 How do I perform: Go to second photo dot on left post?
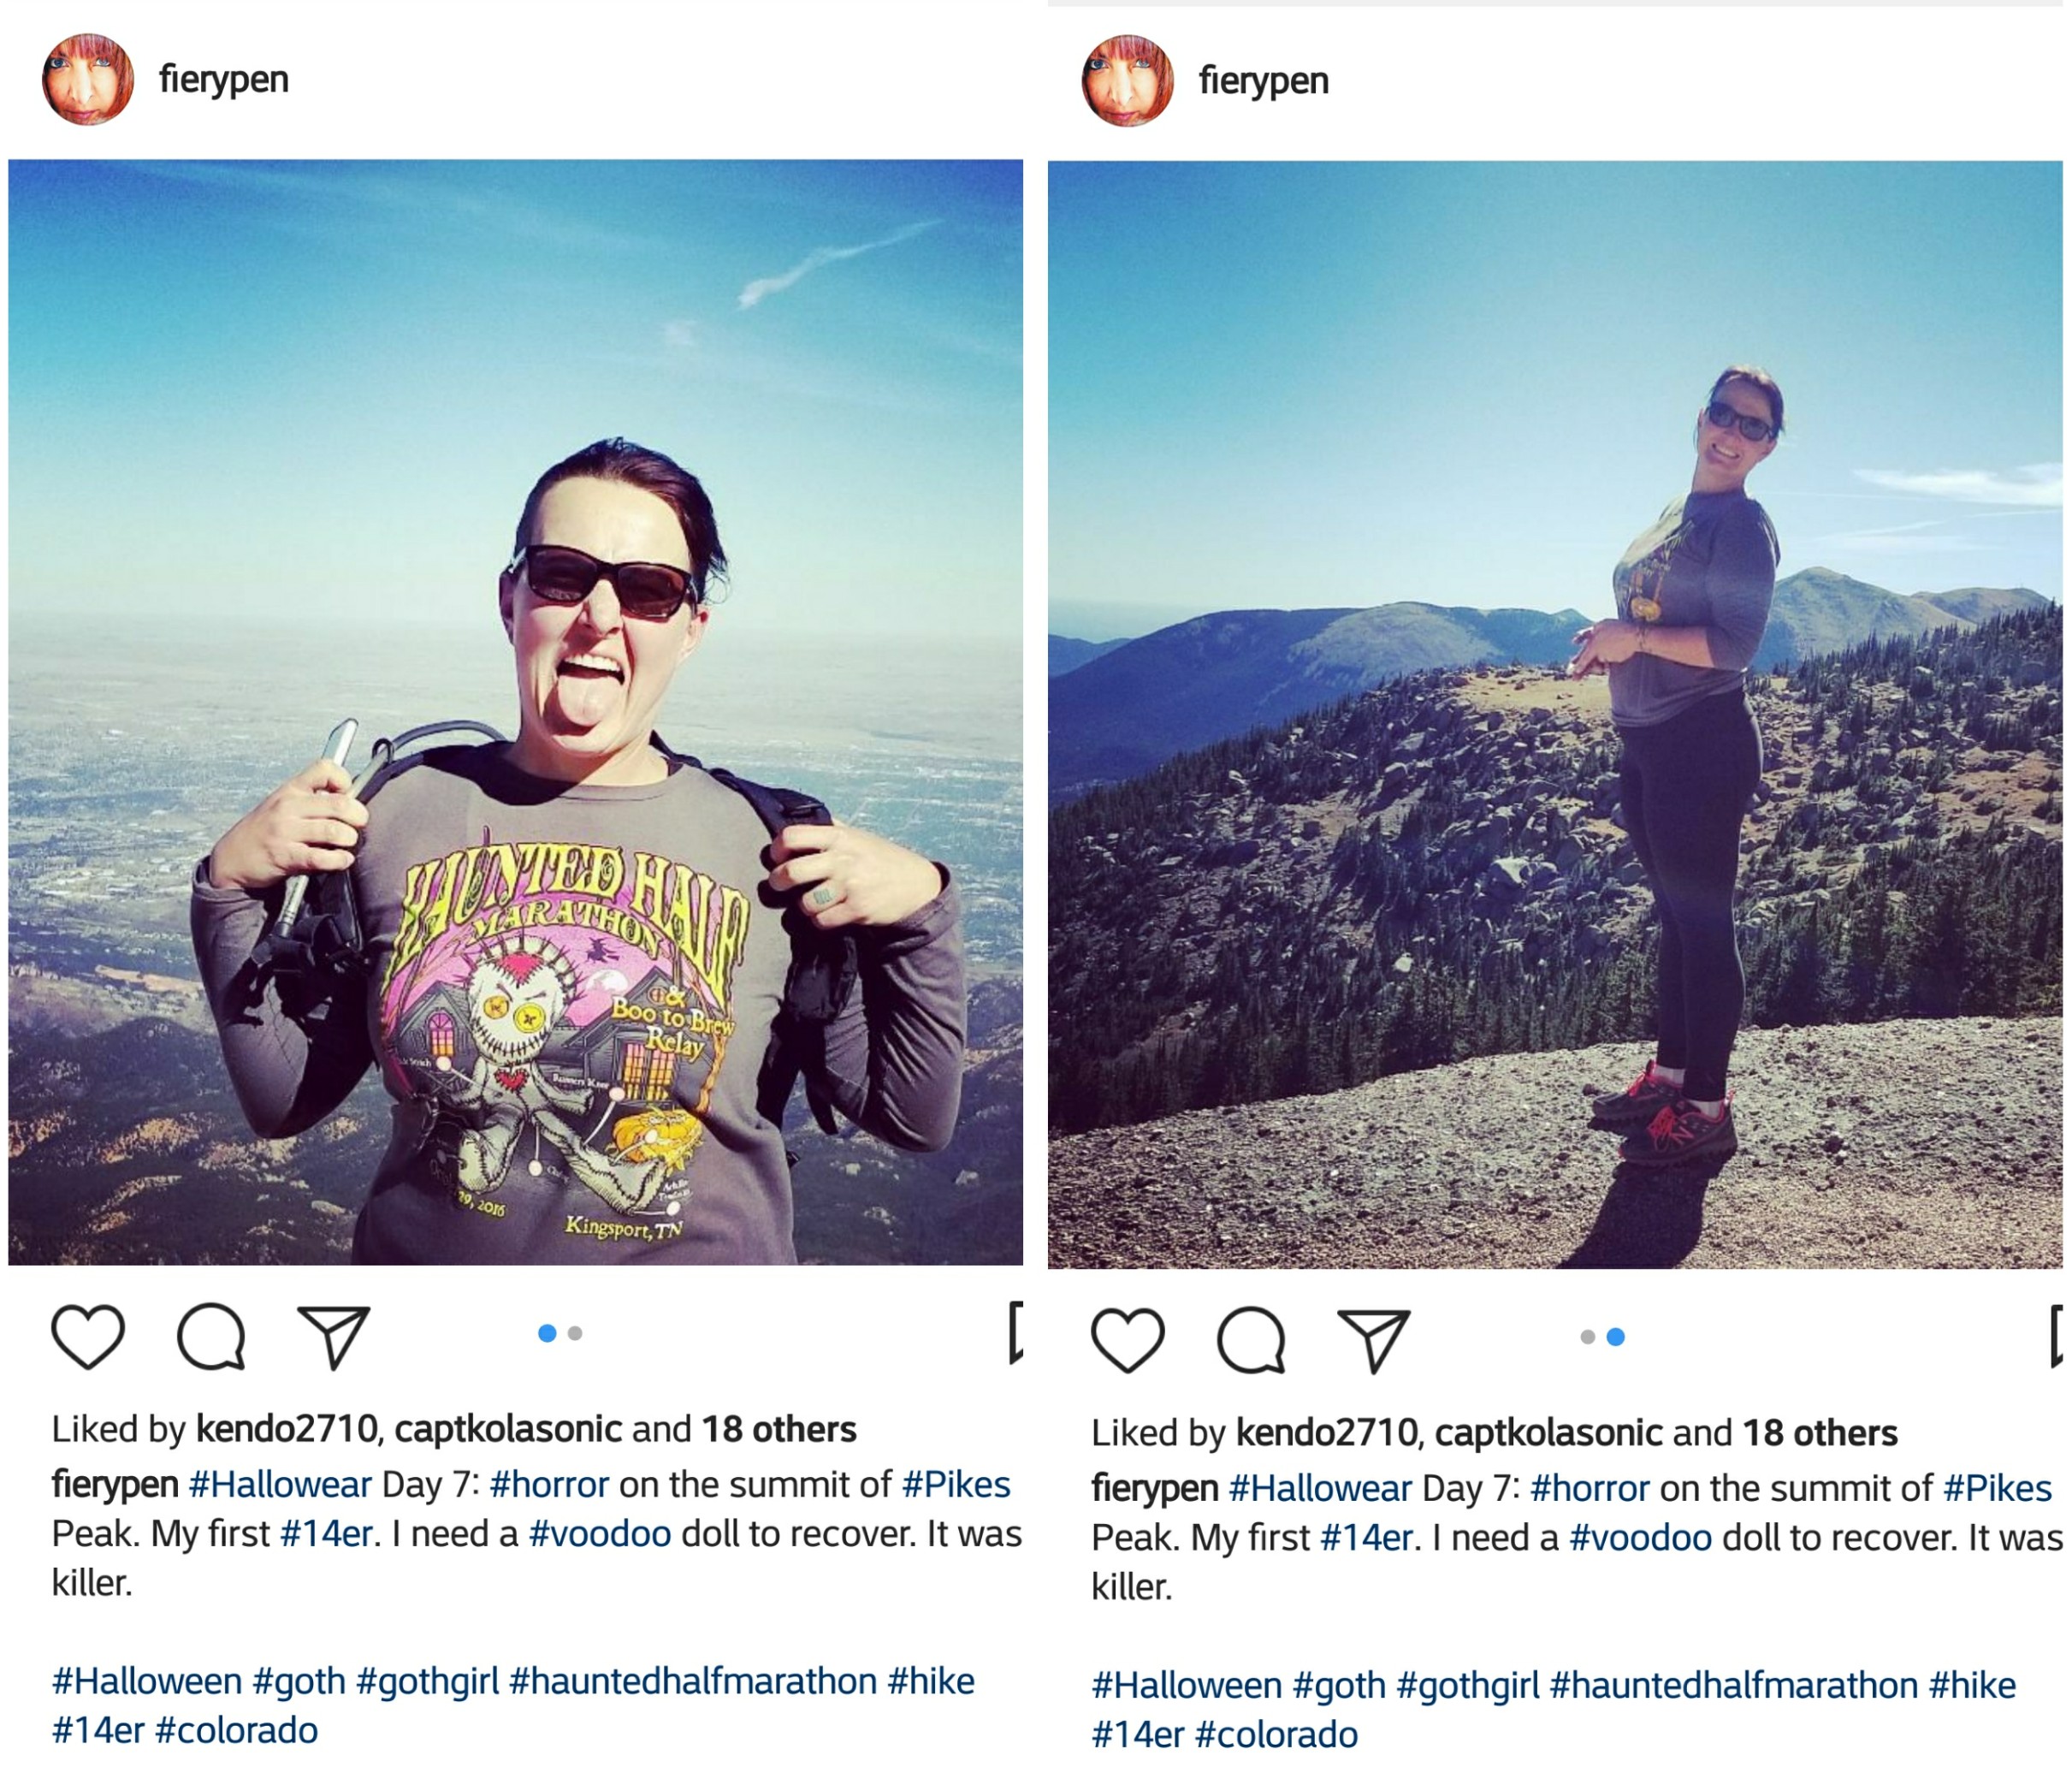click(575, 1333)
